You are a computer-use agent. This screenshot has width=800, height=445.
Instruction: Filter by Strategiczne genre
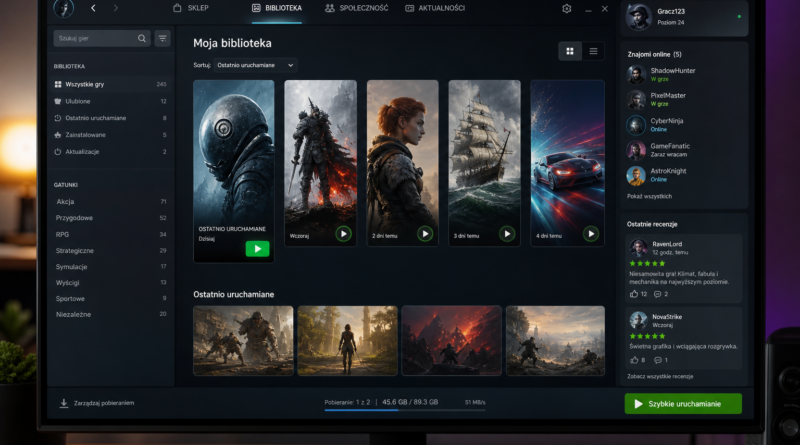coord(111,251)
